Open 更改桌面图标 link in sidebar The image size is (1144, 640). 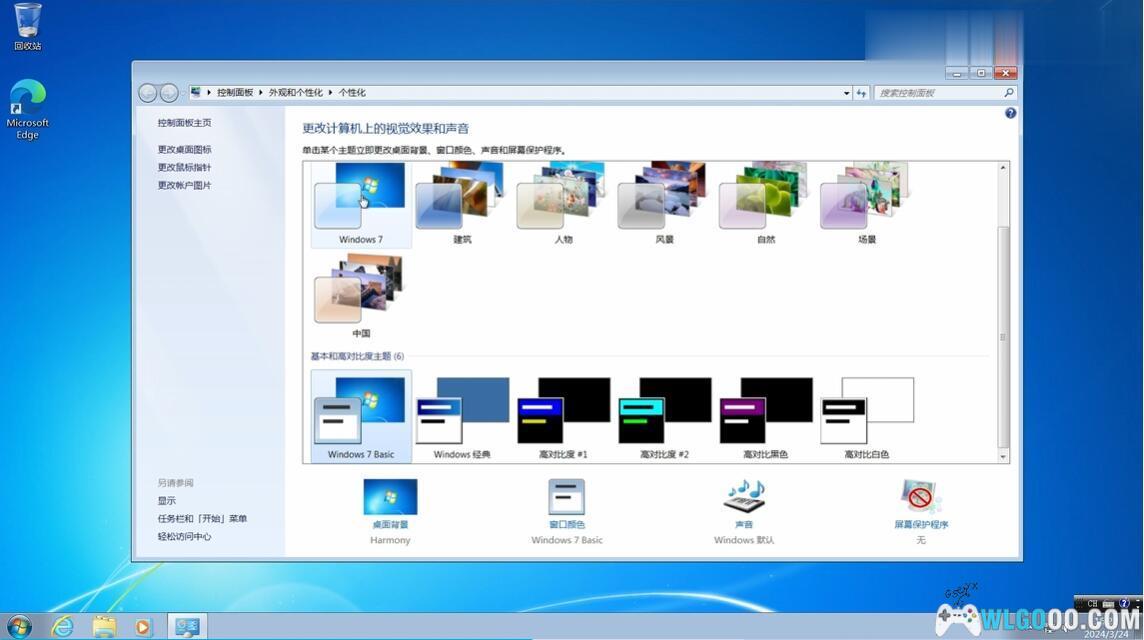pos(184,150)
